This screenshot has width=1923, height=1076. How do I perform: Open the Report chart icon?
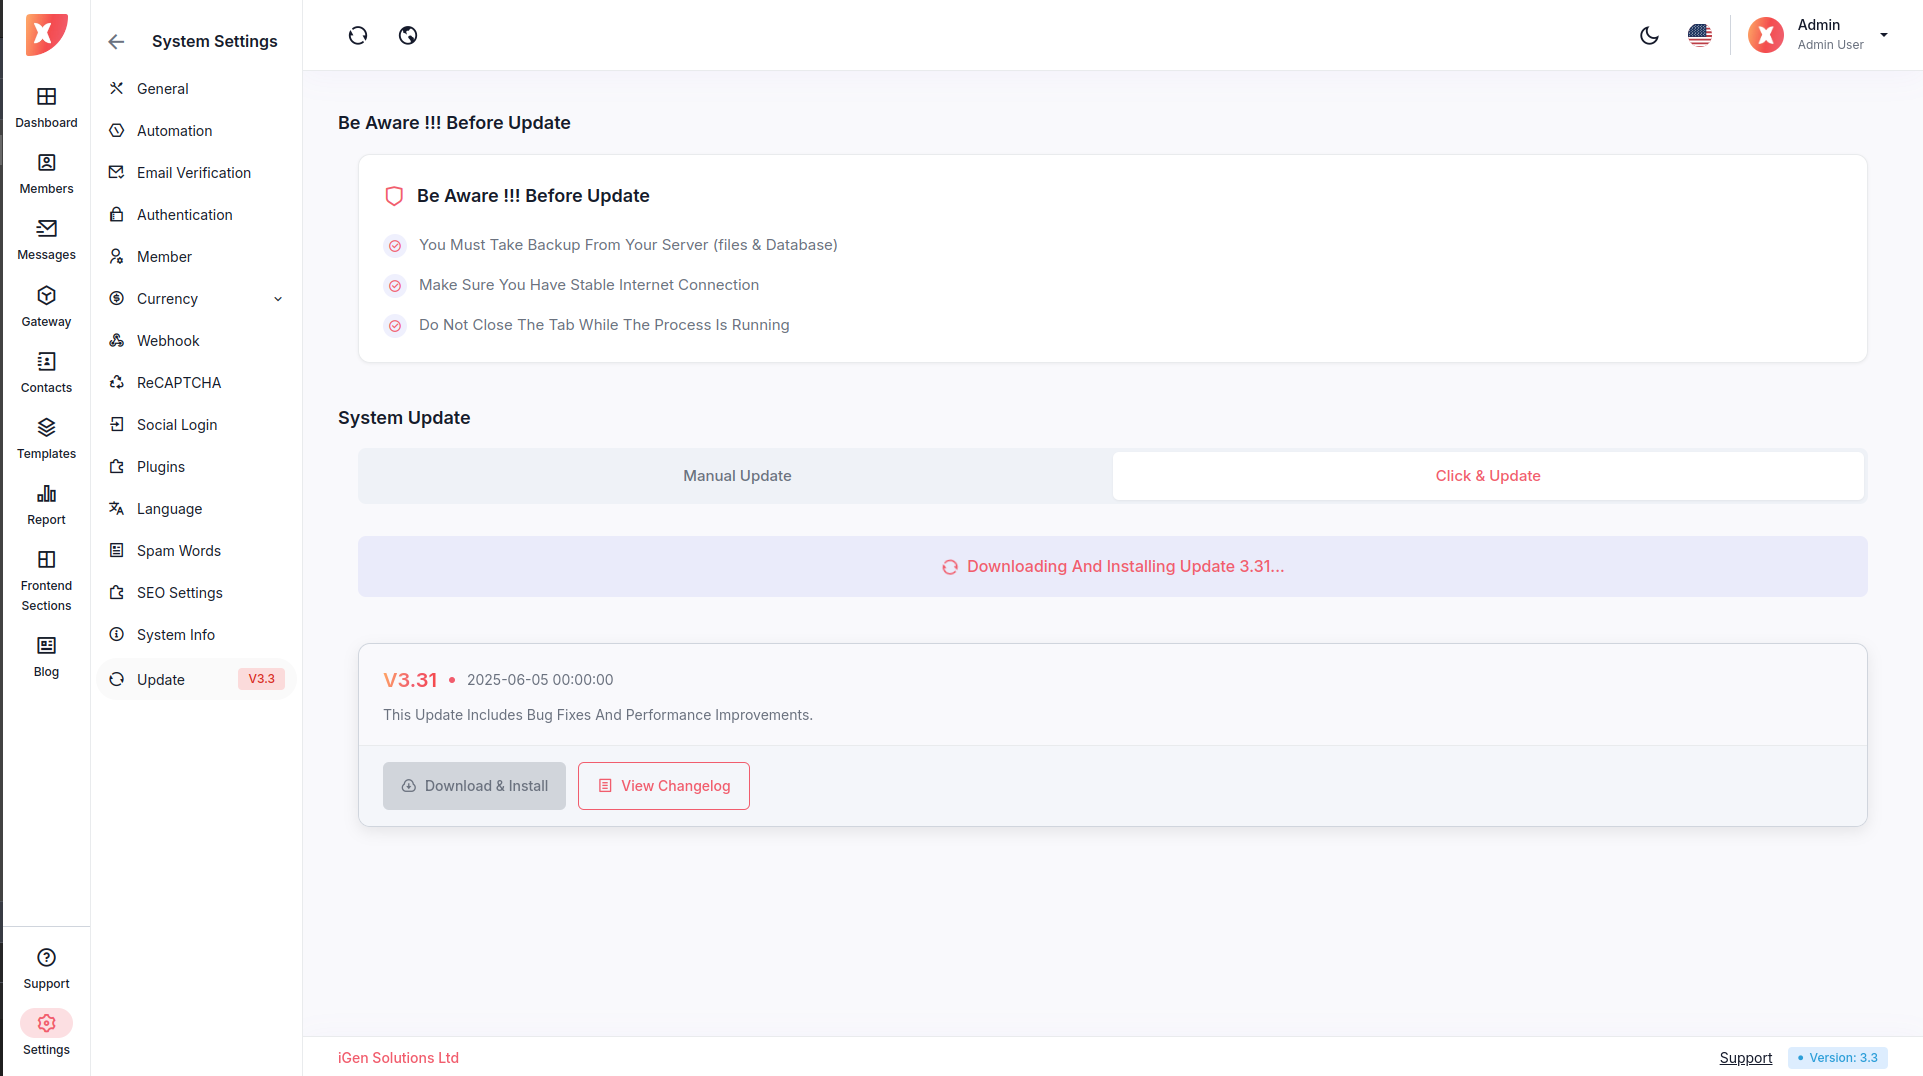click(x=46, y=494)
